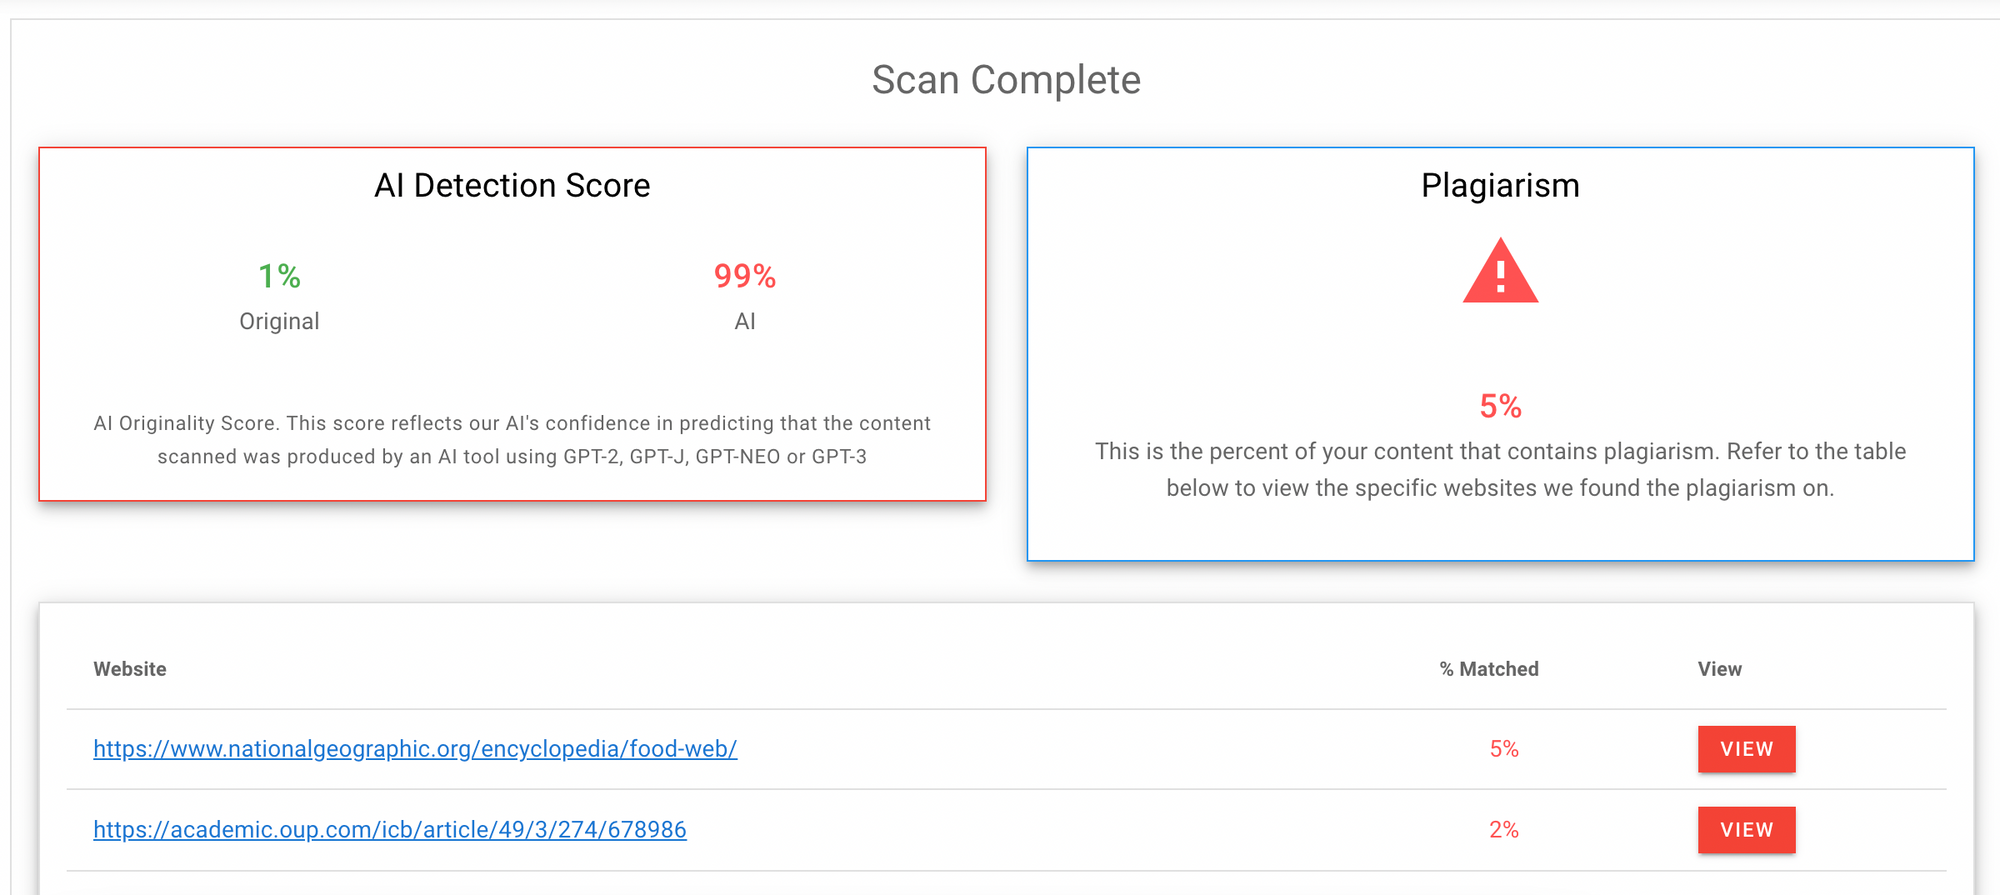Click the AI Originality Score description text
Image resolution: width=2000 pixels, height=895 pixels.
point(512,440)
